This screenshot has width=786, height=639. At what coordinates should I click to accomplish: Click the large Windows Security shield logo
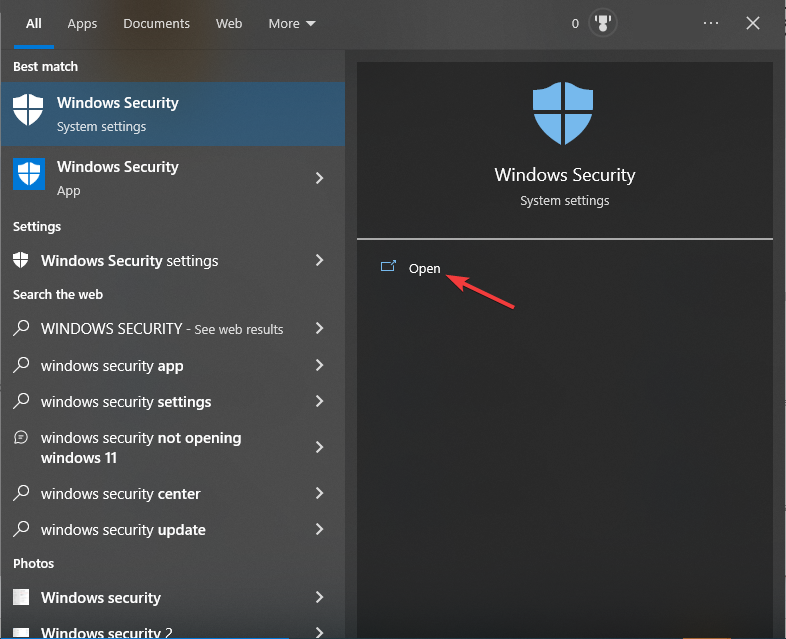coord(564,113)
